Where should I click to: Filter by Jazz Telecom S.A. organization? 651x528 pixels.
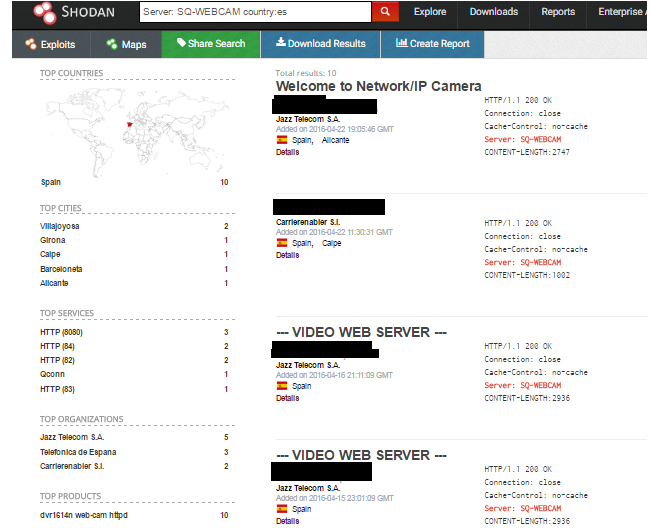(72, 438)
